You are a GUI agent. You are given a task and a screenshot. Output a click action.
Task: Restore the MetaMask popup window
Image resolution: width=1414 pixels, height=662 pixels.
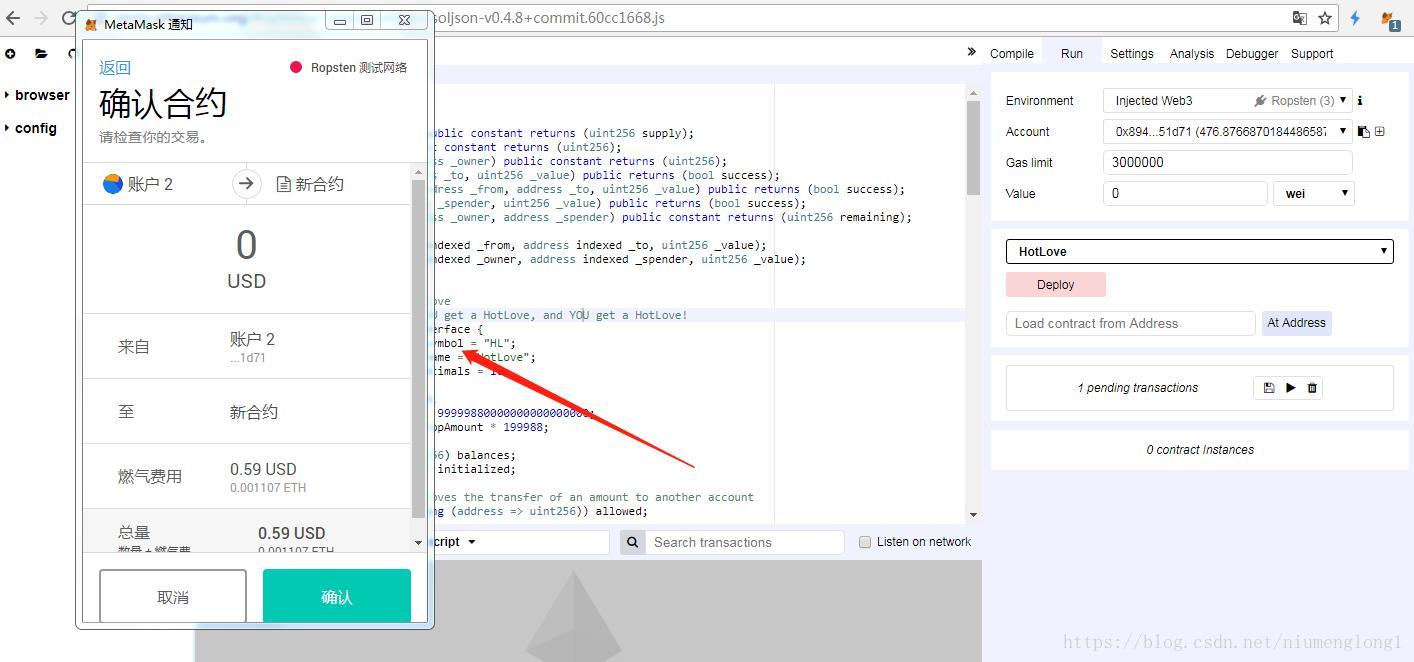click(x=367, y=20)
